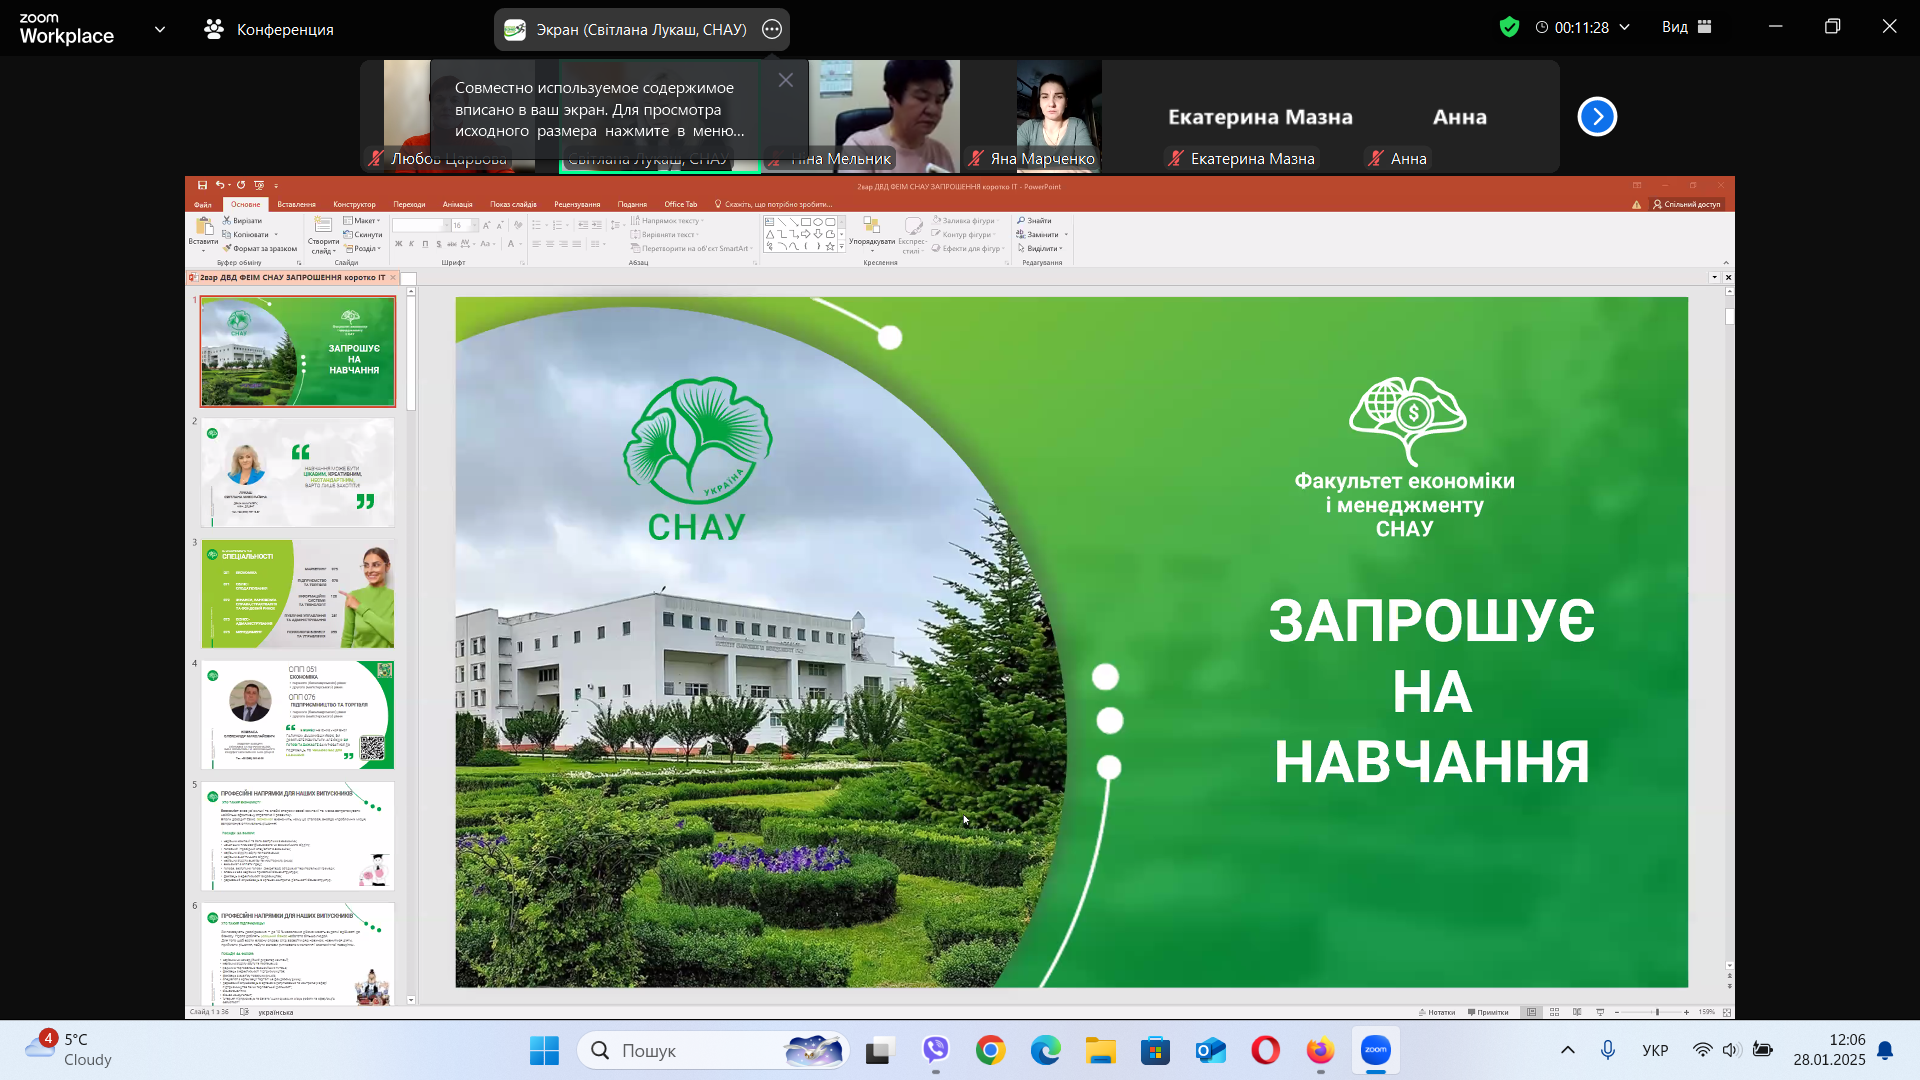Open Viber from the taskbar
Viewport: 1920px width, 1080px height.
click(935, 1050)
